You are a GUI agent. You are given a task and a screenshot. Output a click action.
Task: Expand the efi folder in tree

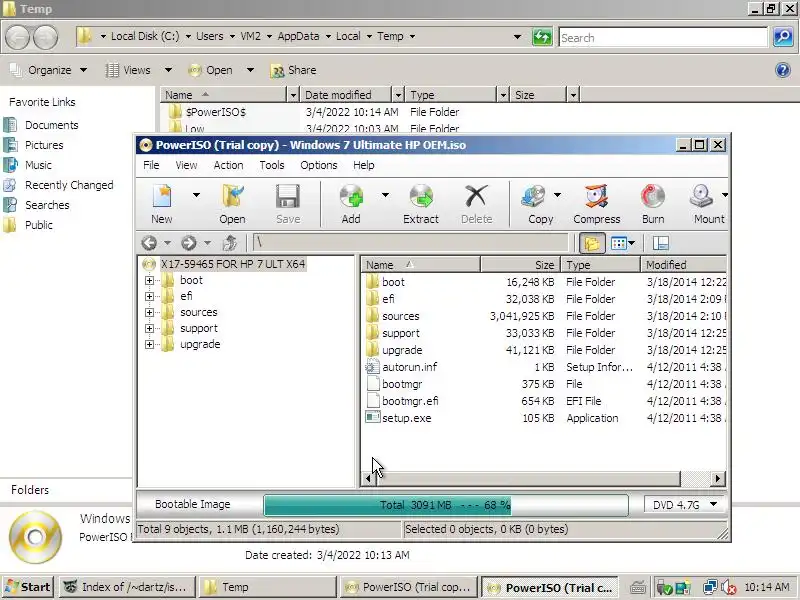tap(149, 296)
